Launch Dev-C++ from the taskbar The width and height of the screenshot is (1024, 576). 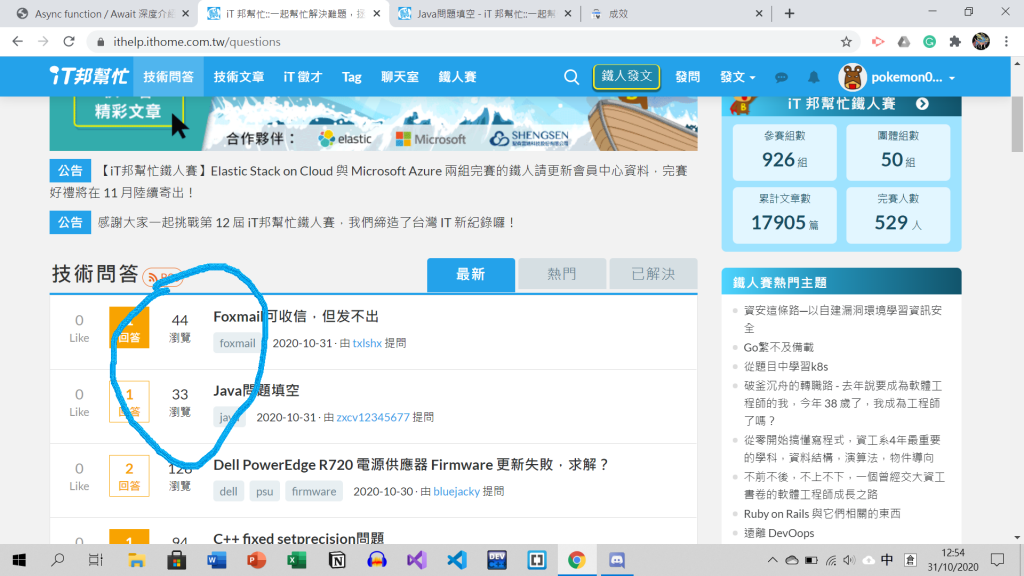497,560
